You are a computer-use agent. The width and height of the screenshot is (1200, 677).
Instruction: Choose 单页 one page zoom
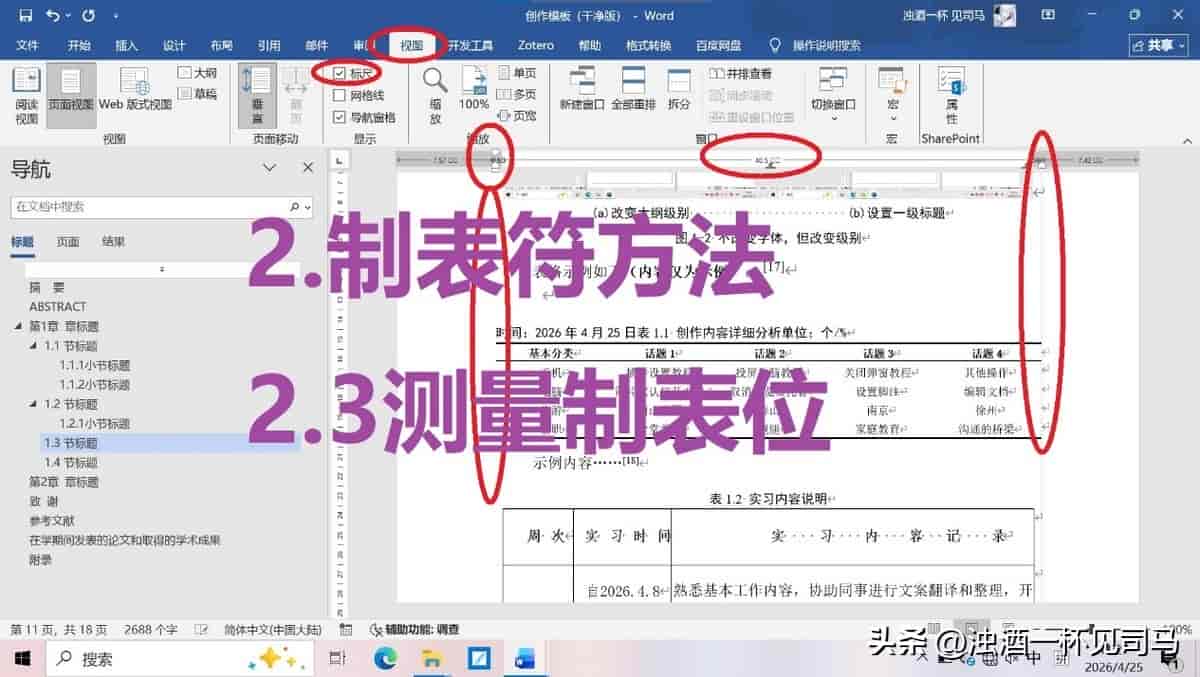pyautogui.click(x=516, y=73)
